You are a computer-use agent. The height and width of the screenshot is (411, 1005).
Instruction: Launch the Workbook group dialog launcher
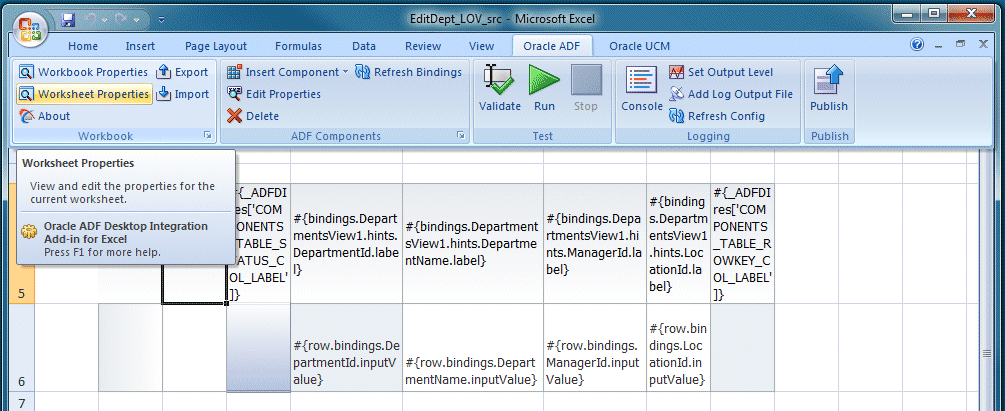pos(208,135)
